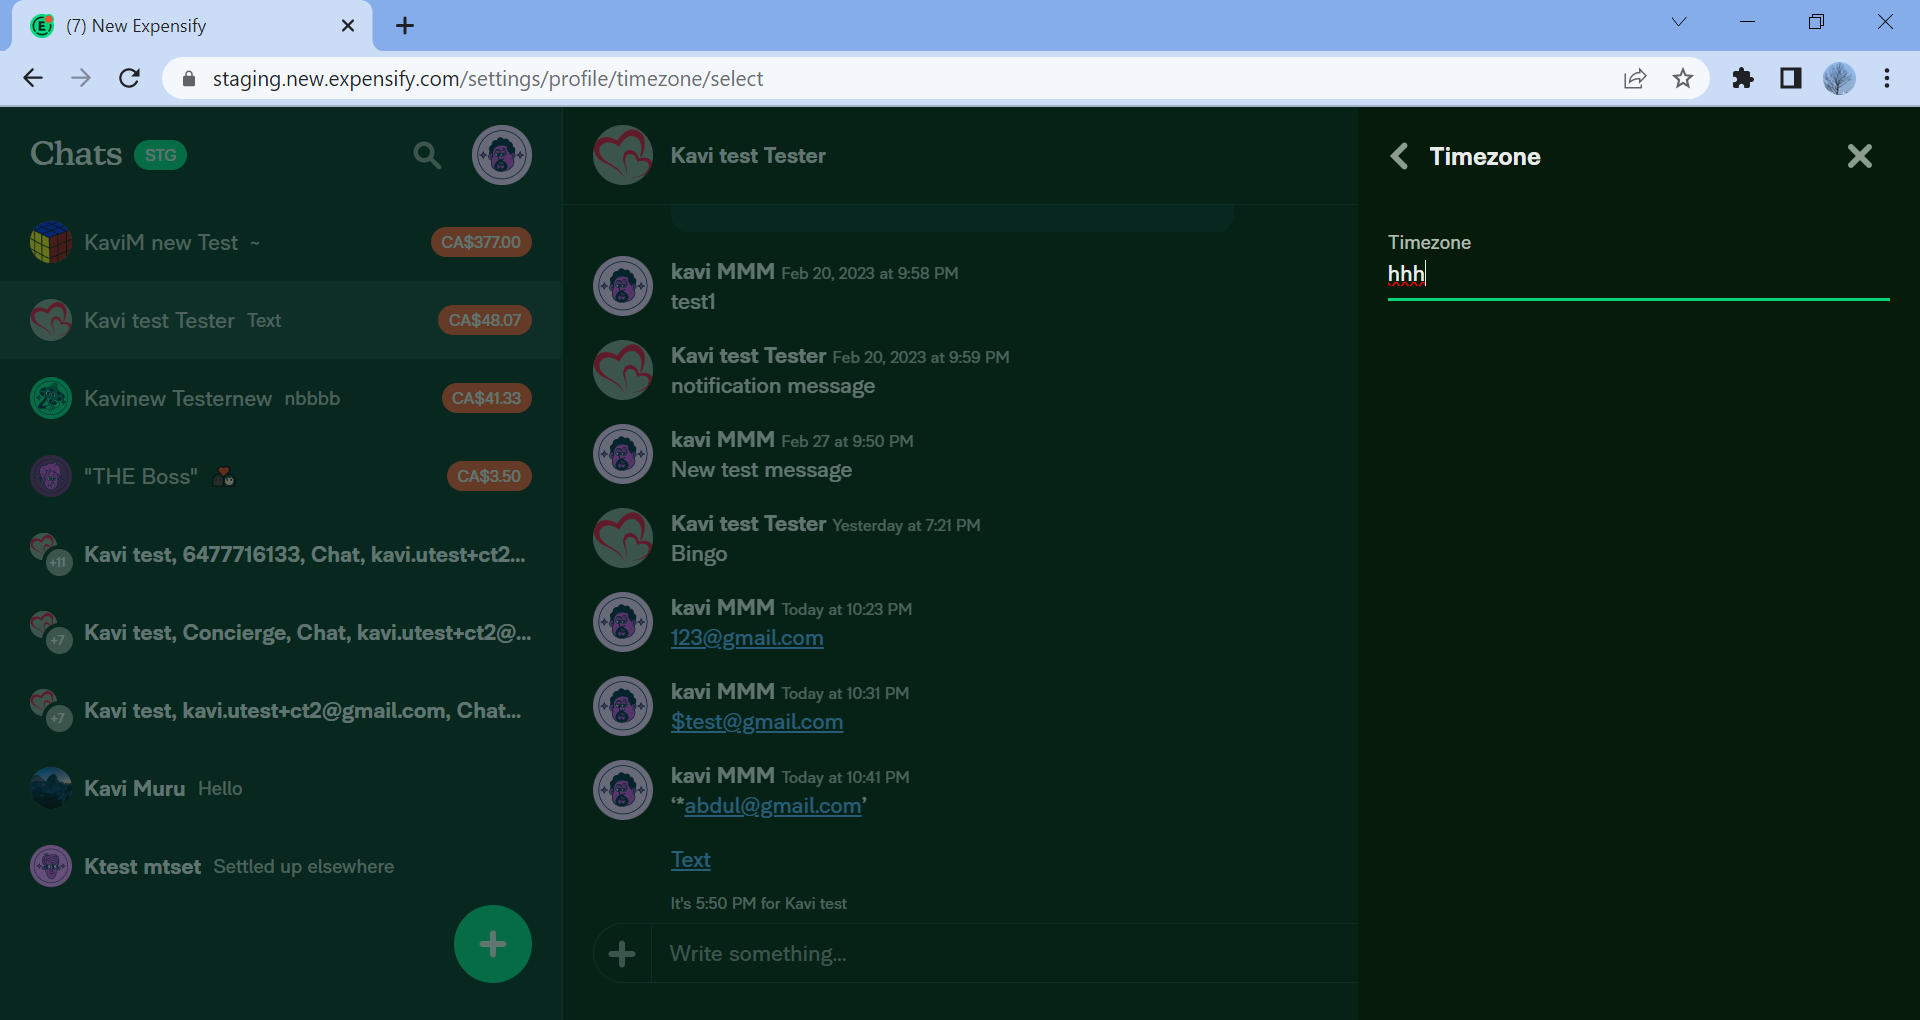Go back from the Timezone panel

click(1399, 156)
